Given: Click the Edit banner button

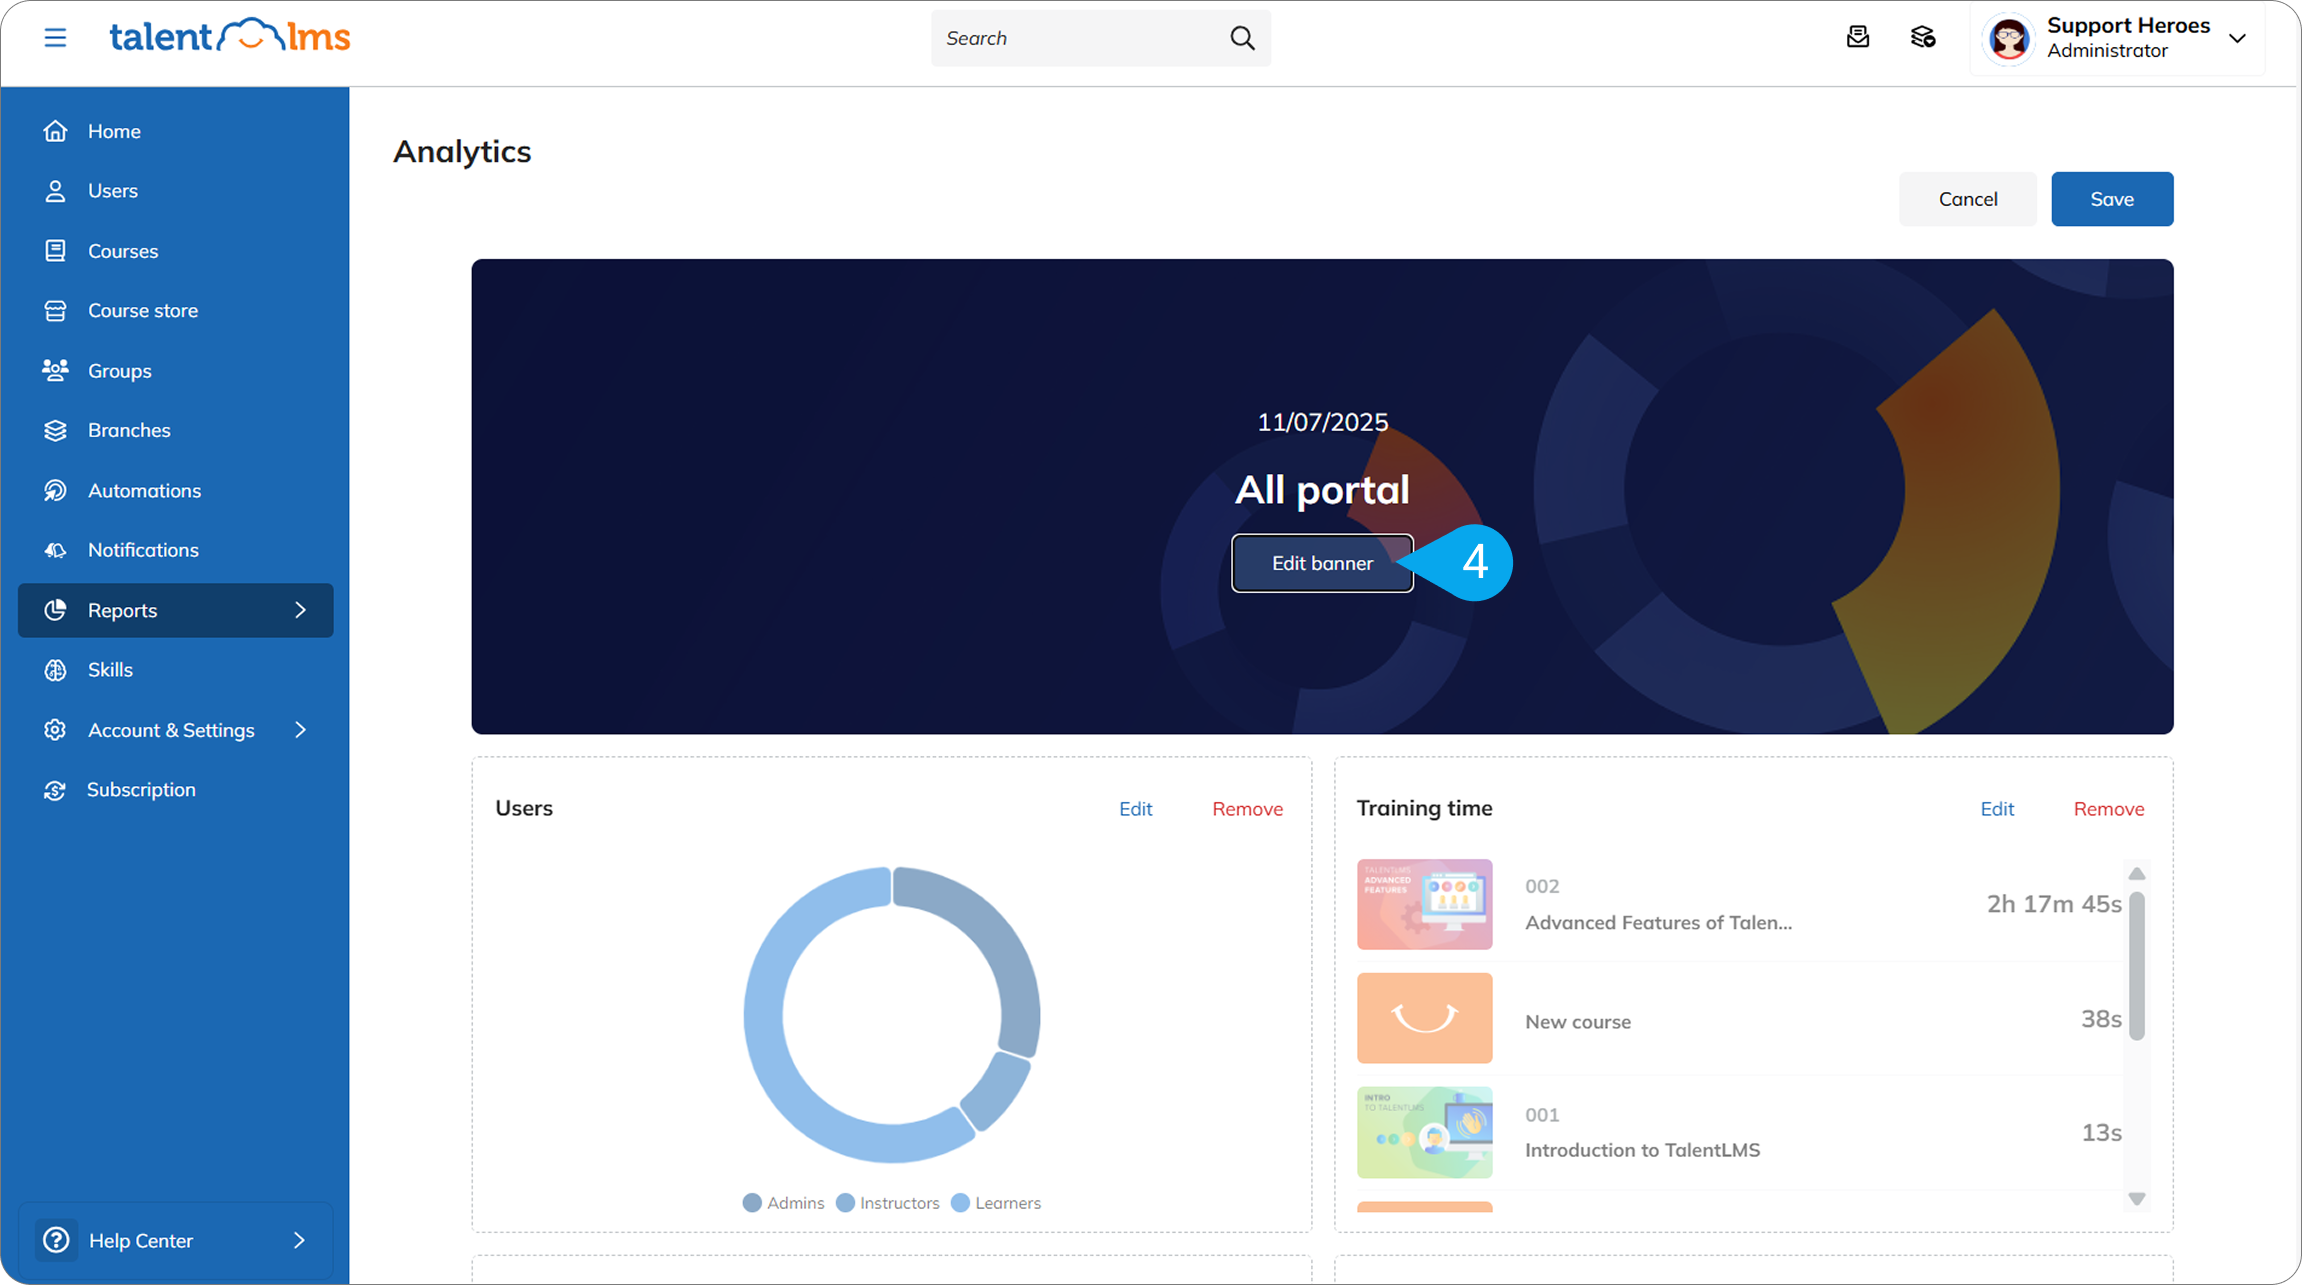Looking at the screenshot, I should 1322,563.
